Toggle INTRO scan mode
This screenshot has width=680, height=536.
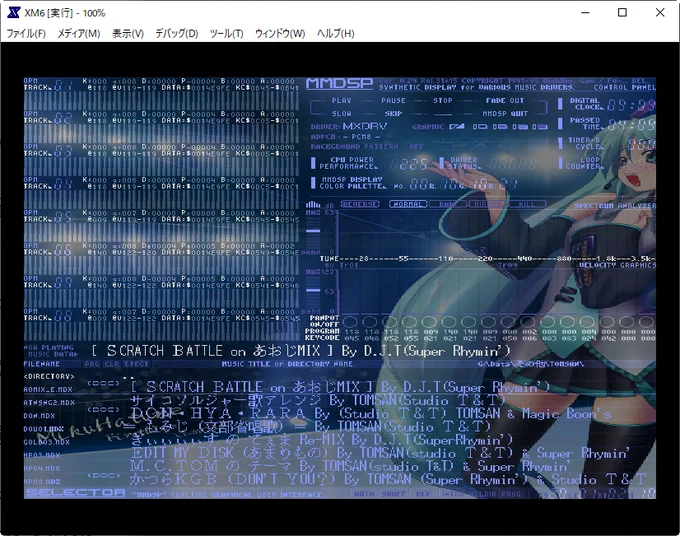coord(454,494)
